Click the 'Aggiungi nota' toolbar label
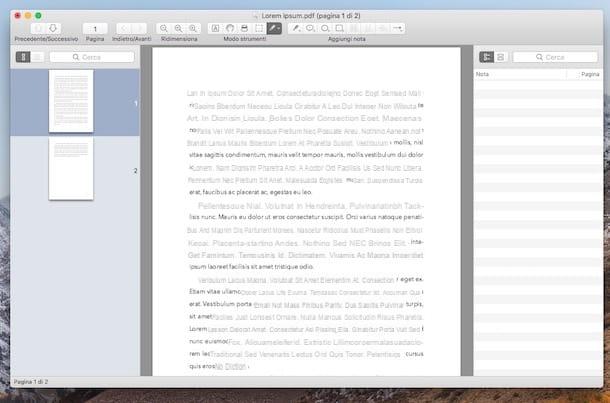This screenshot has height=403, width=610. coord(347,39)
